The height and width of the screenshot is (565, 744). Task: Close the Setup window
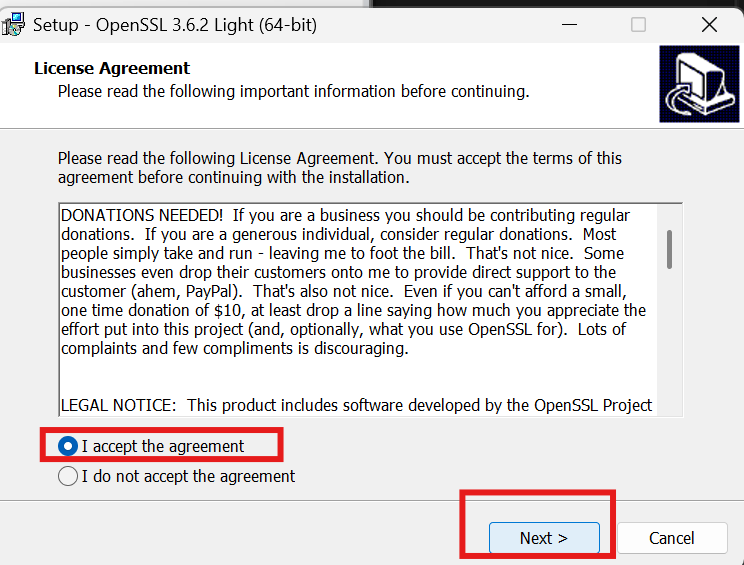[x=709, y=25]
